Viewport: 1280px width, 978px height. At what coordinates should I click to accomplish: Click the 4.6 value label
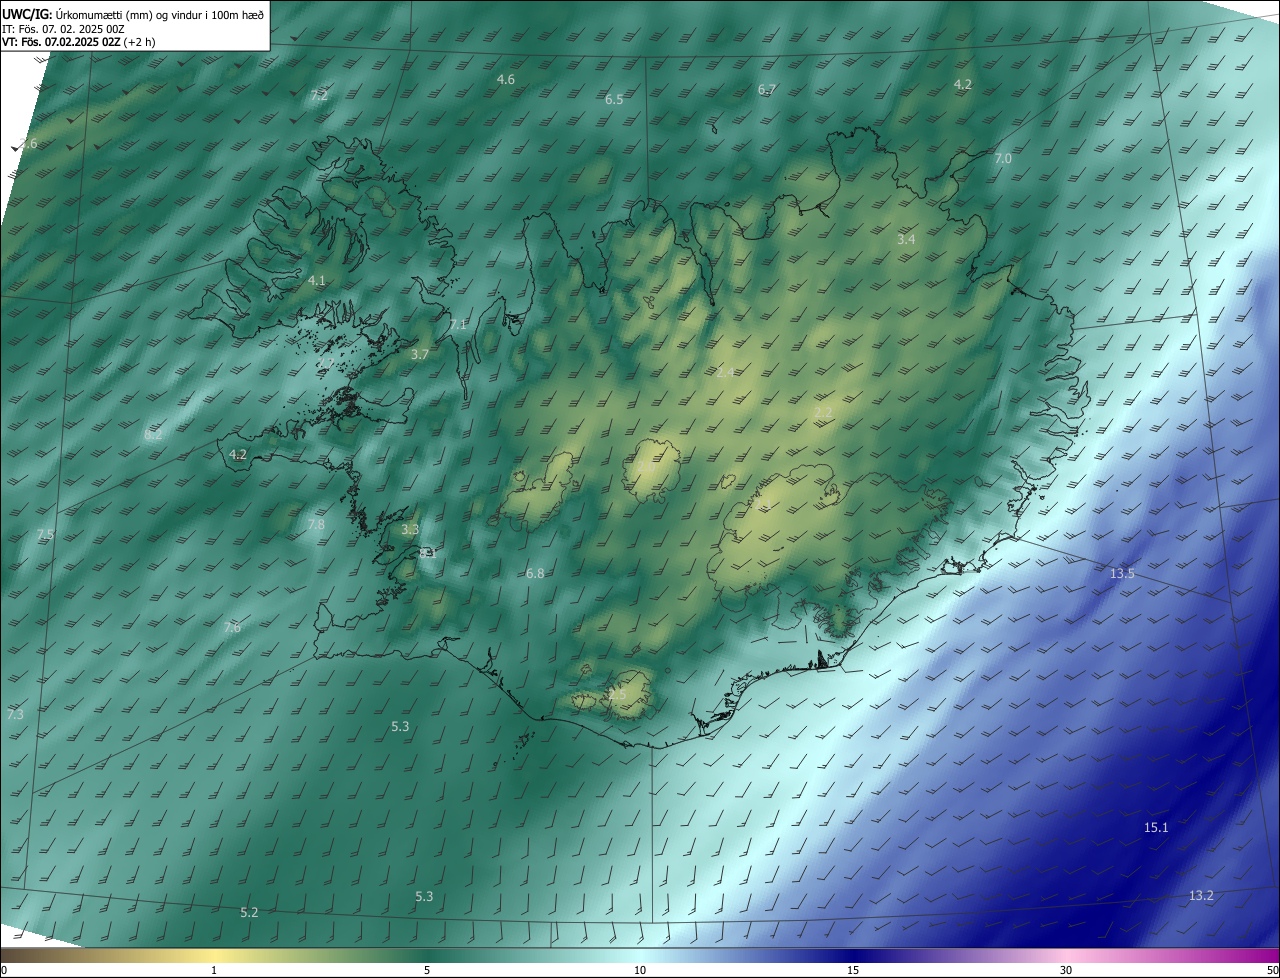click(x=506, y=79)
